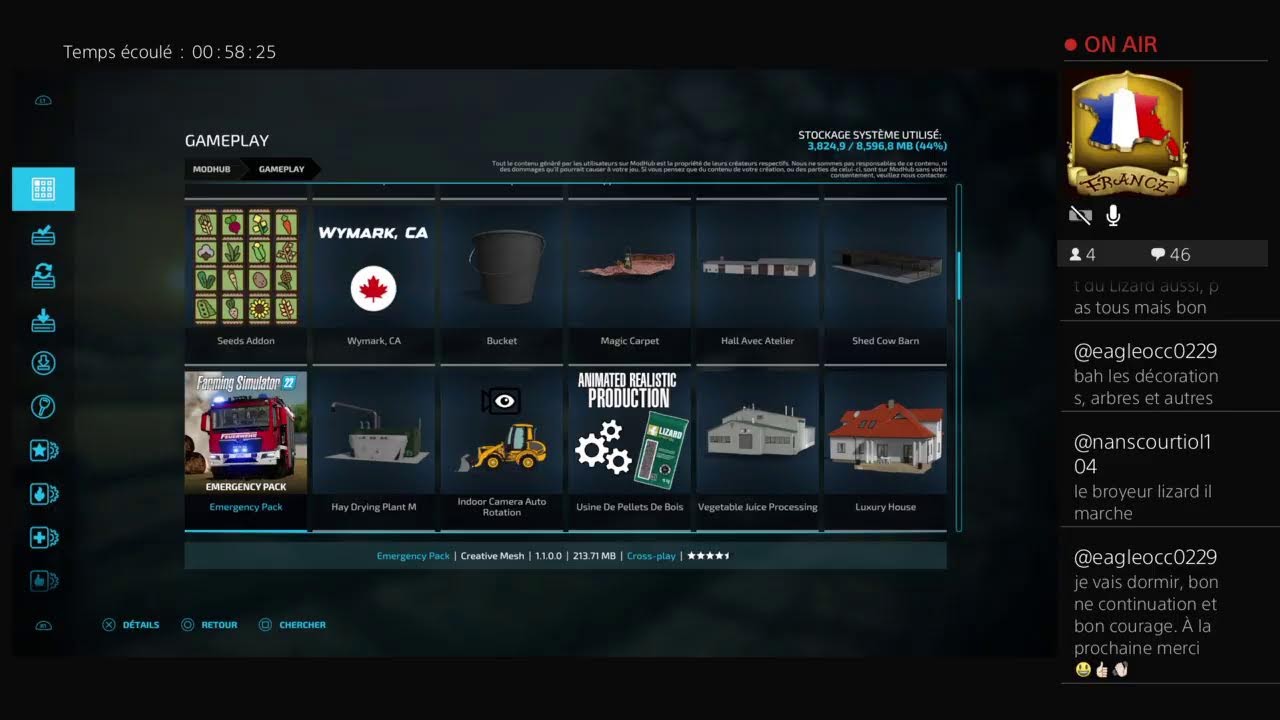Click the crossed-out camera icon

1080,215
